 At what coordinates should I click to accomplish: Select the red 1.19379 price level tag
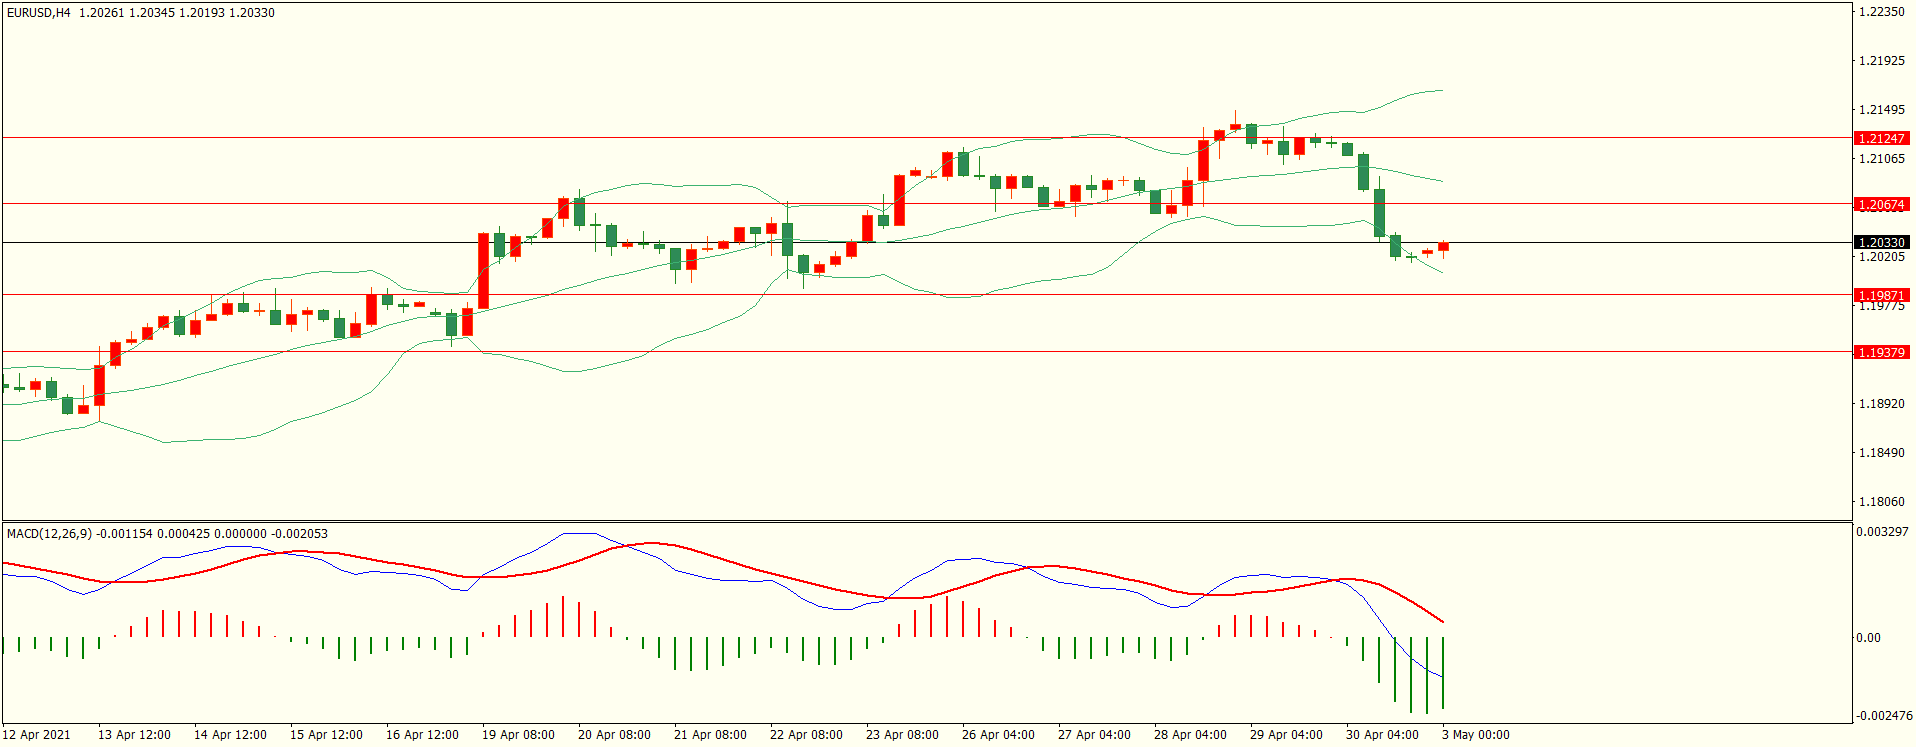pos(1881,353)
